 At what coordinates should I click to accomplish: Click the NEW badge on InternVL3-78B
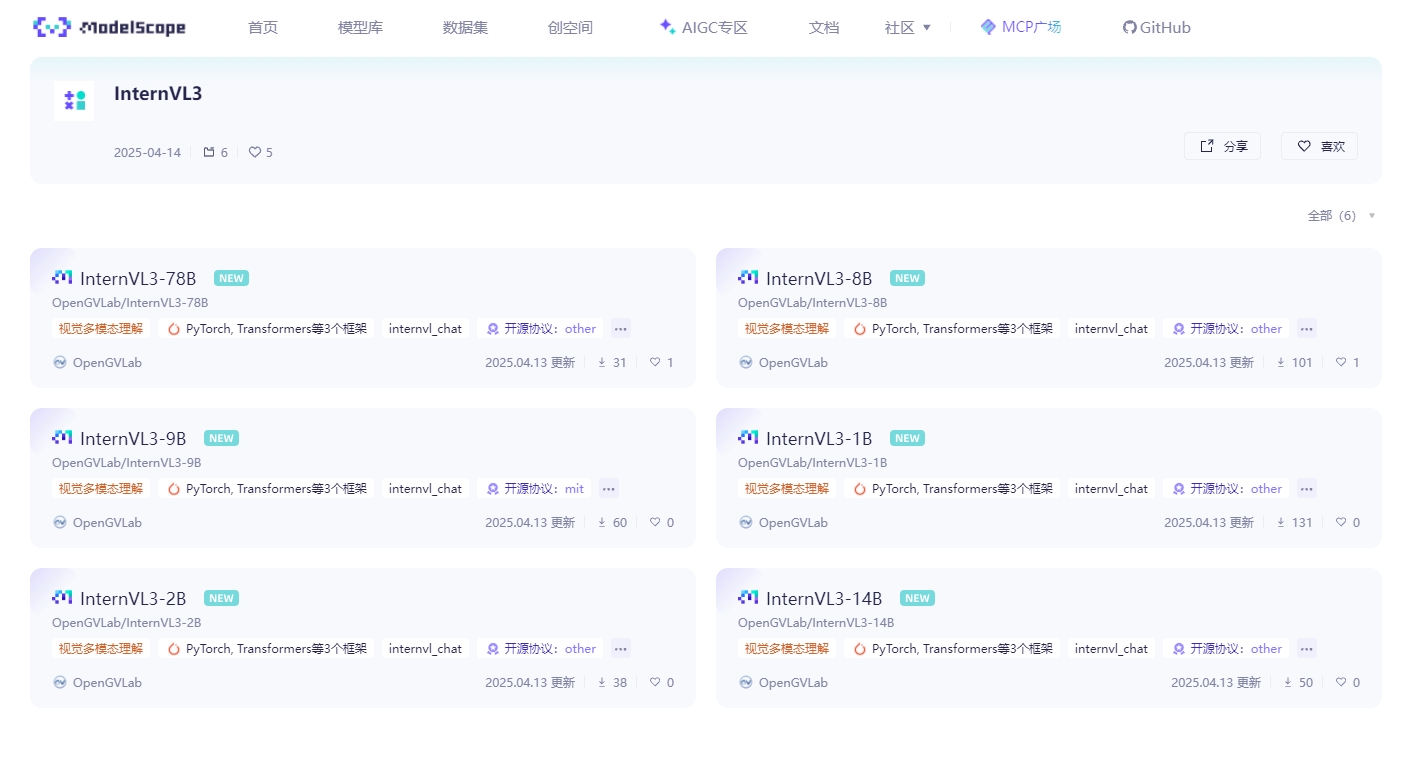[231, 278]
